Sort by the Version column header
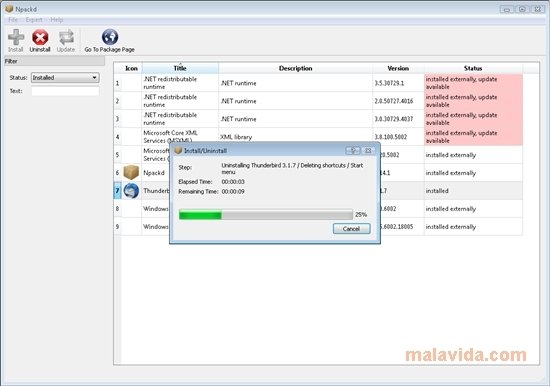 point(398,68)
